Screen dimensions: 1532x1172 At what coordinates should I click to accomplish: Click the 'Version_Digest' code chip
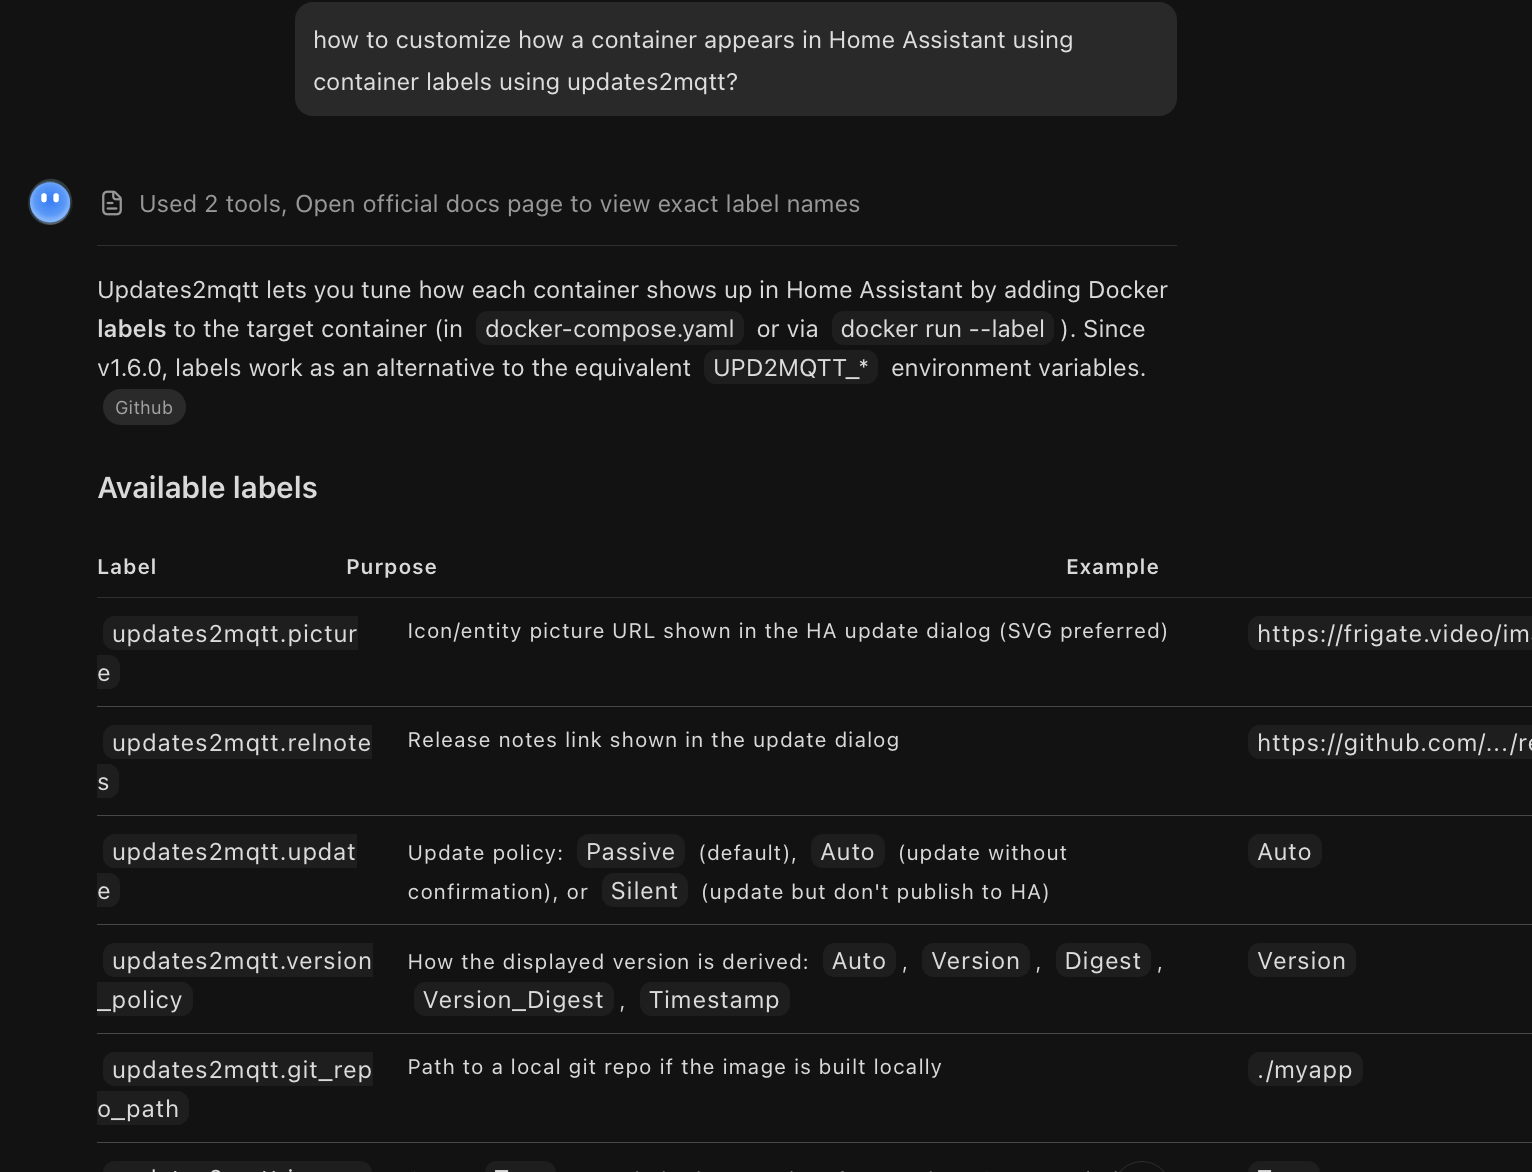tap(513, 1000)
